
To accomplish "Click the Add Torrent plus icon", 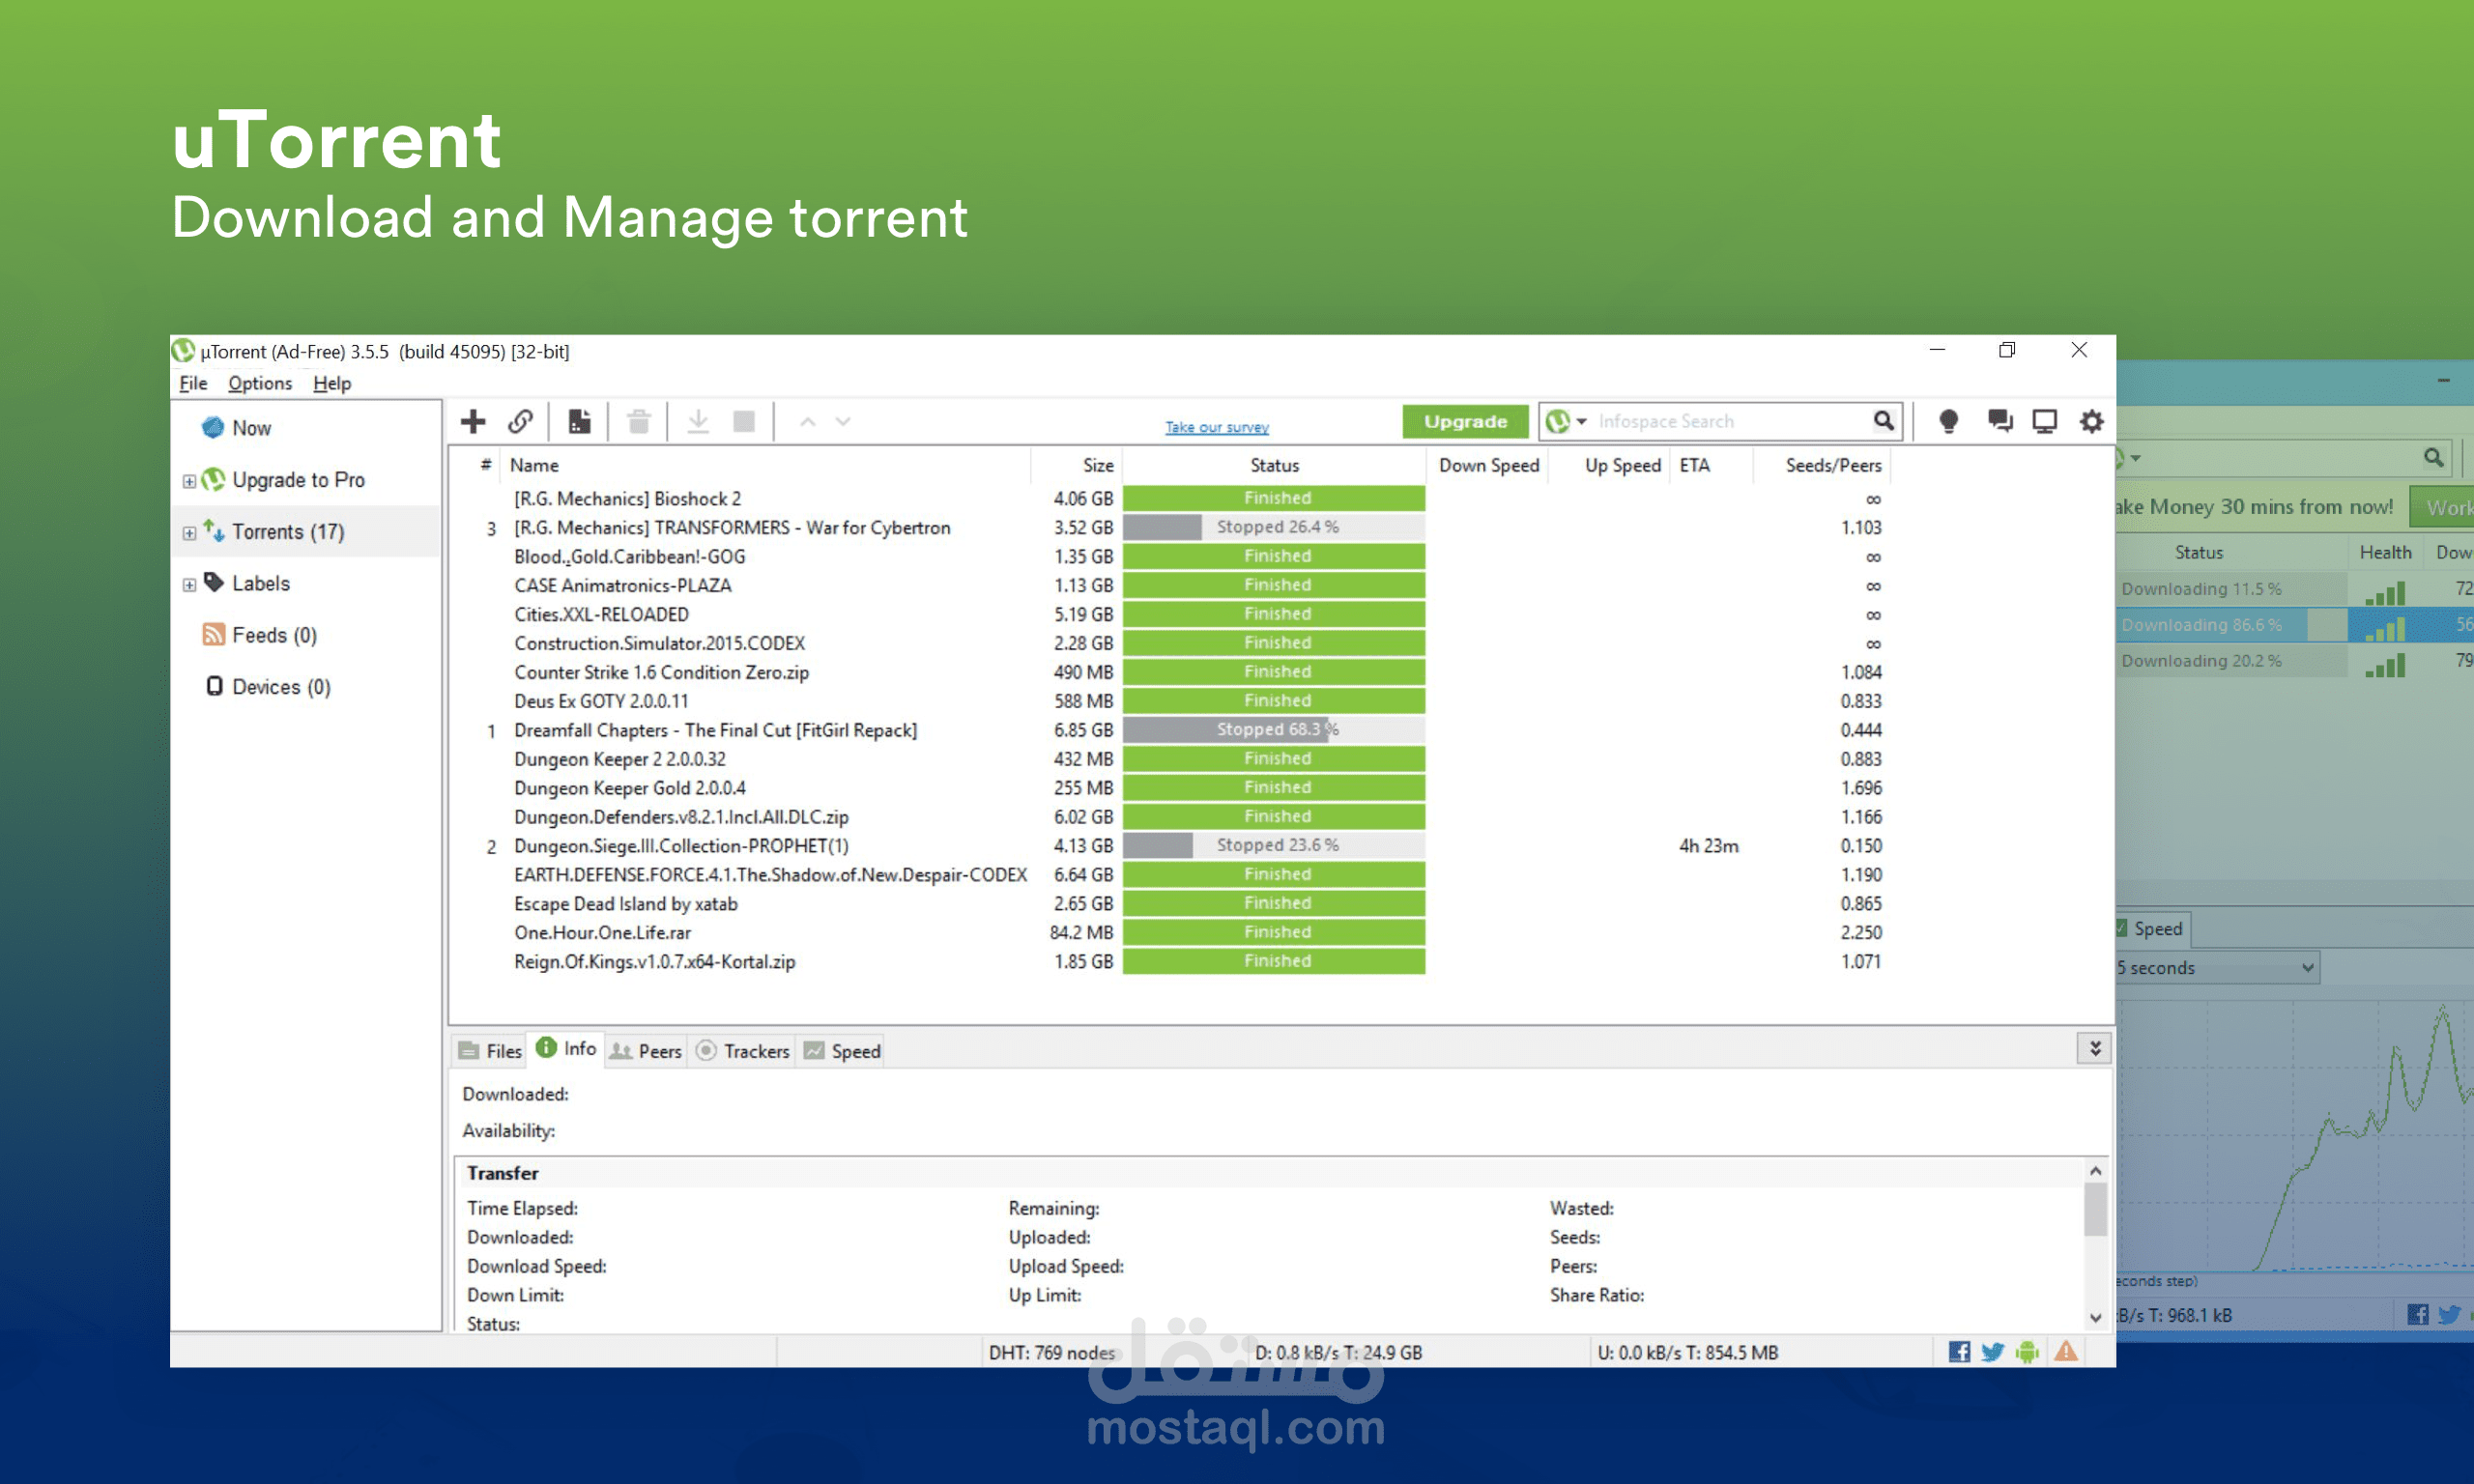I will [x=473, y=421].
